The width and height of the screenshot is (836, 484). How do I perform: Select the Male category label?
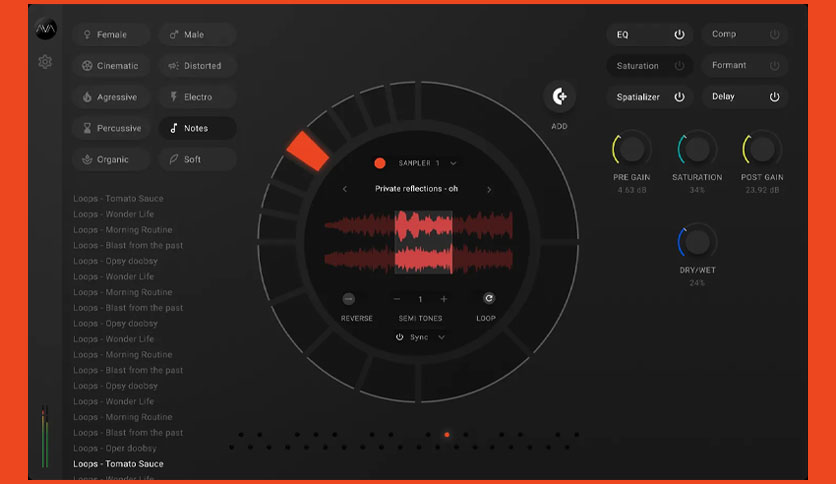(194, 35)
